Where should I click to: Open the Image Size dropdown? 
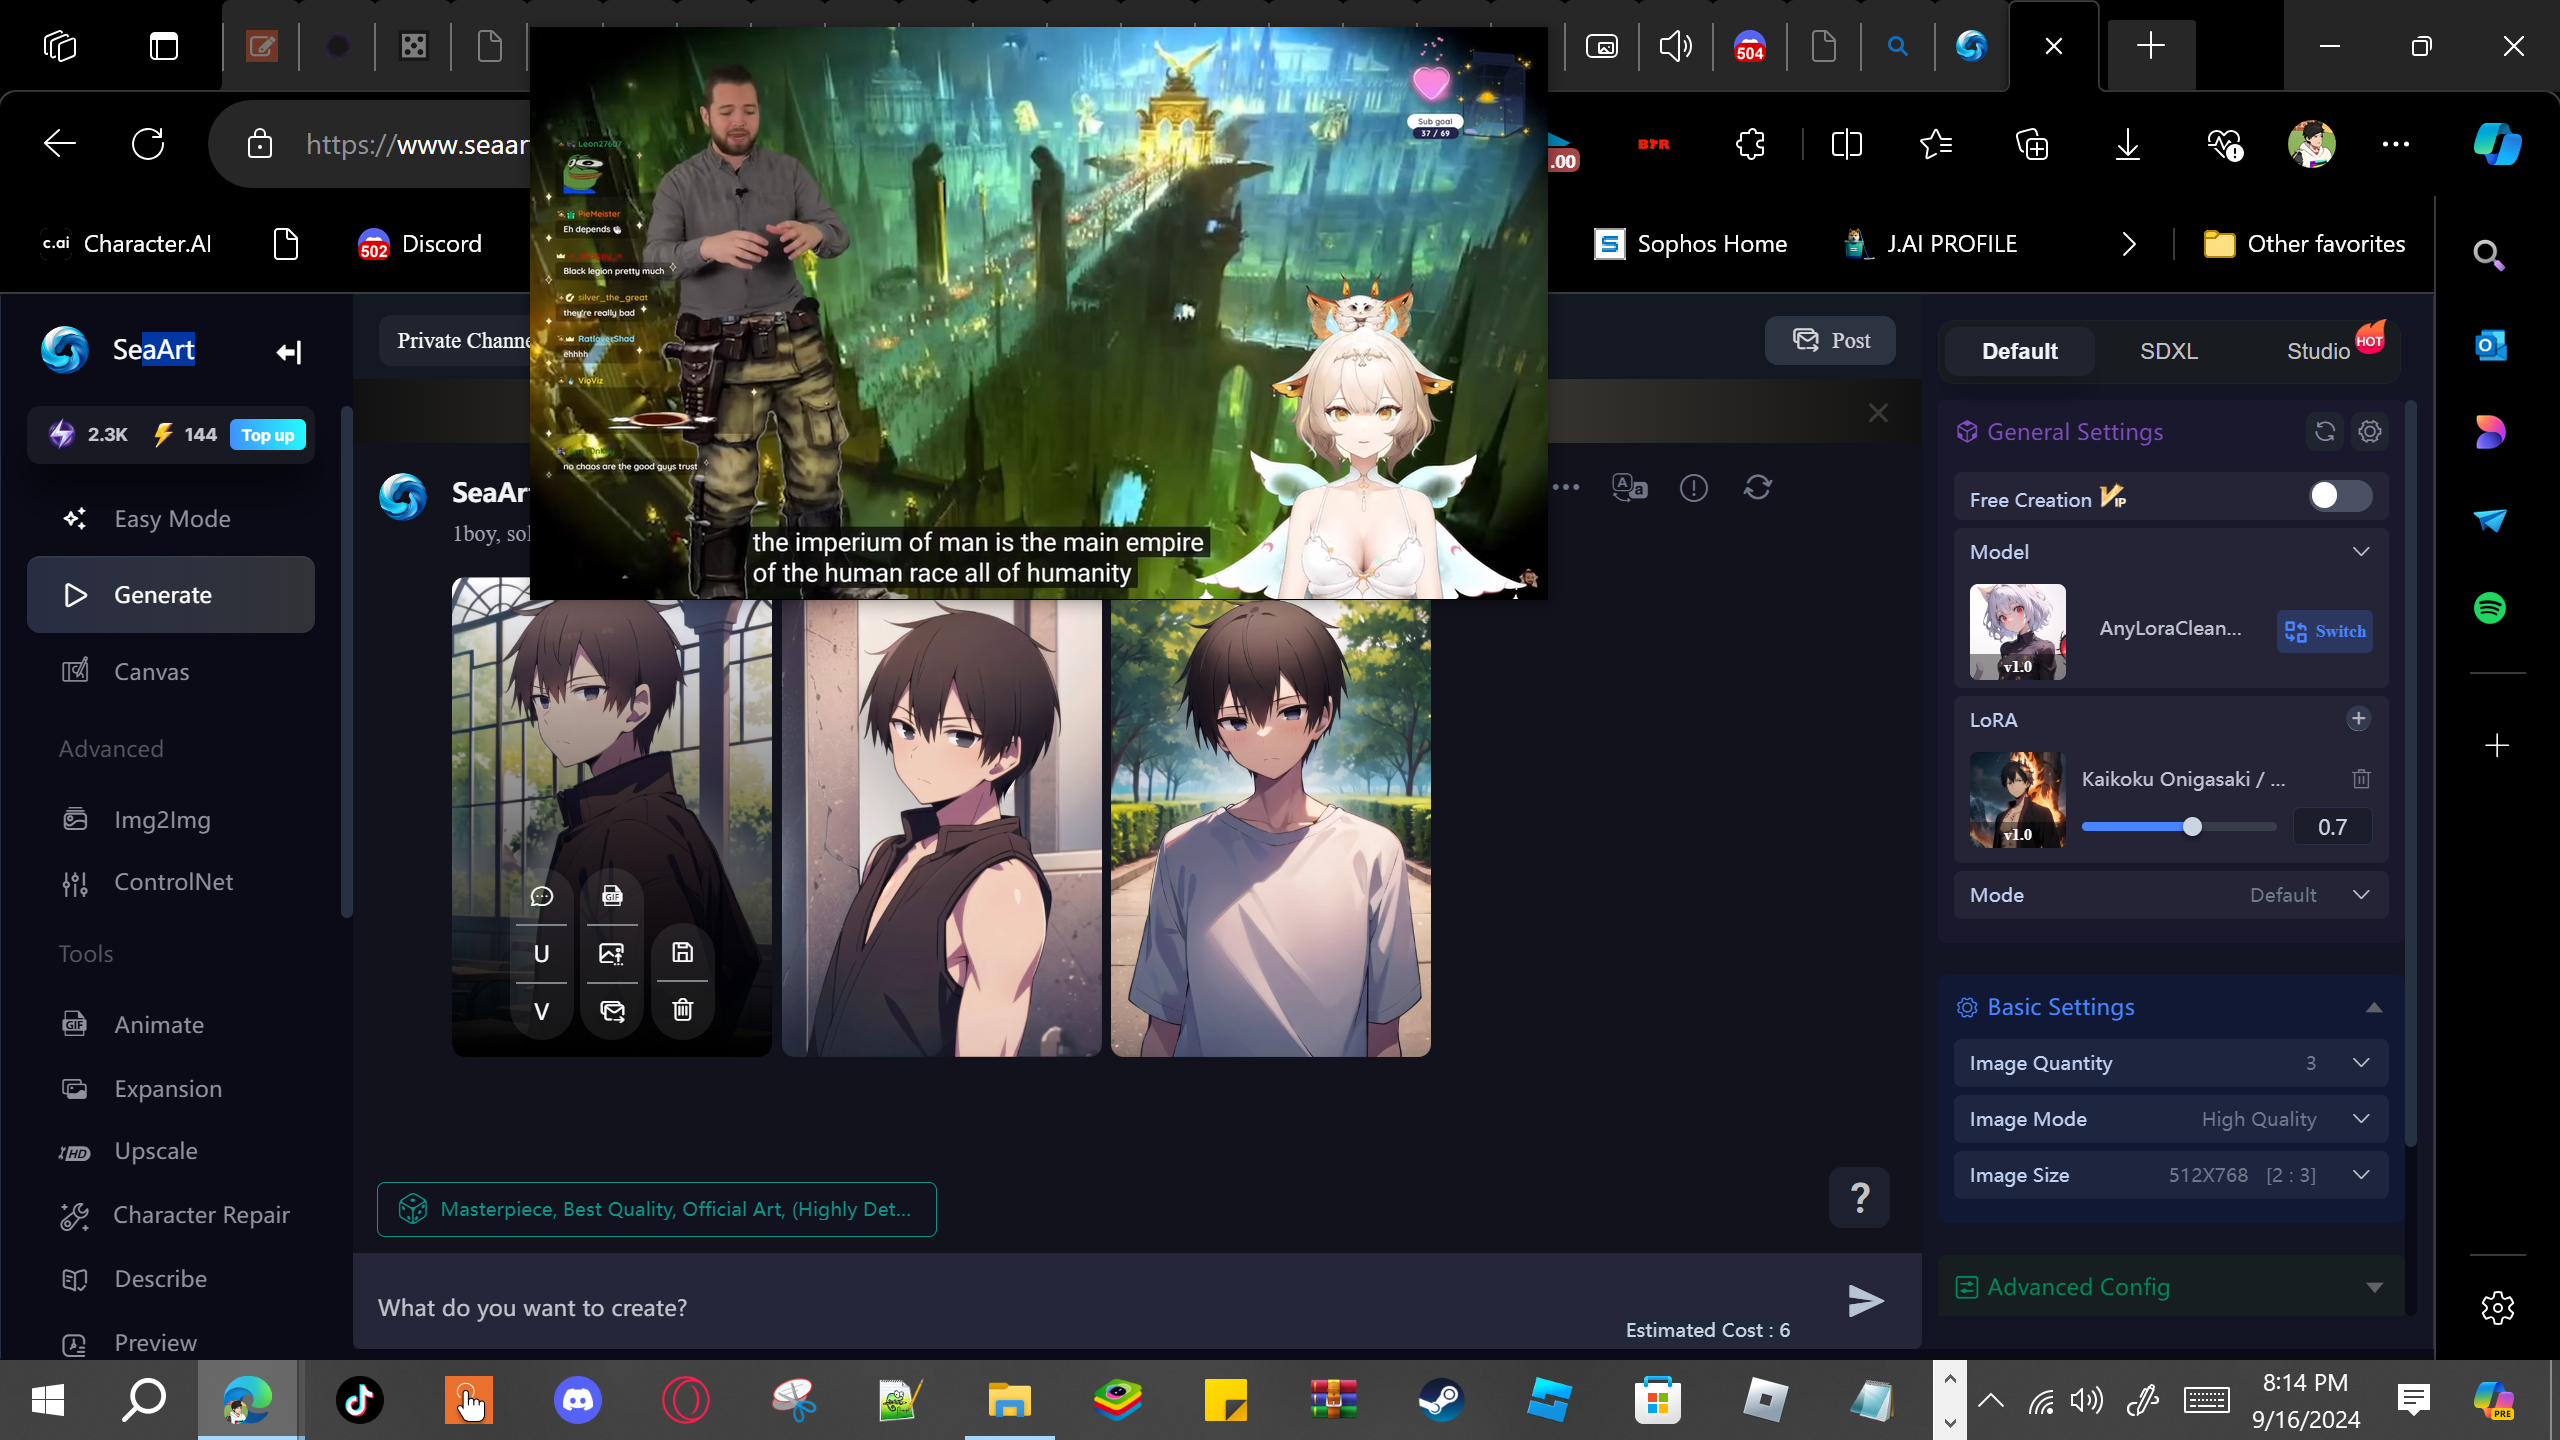2171,1175
